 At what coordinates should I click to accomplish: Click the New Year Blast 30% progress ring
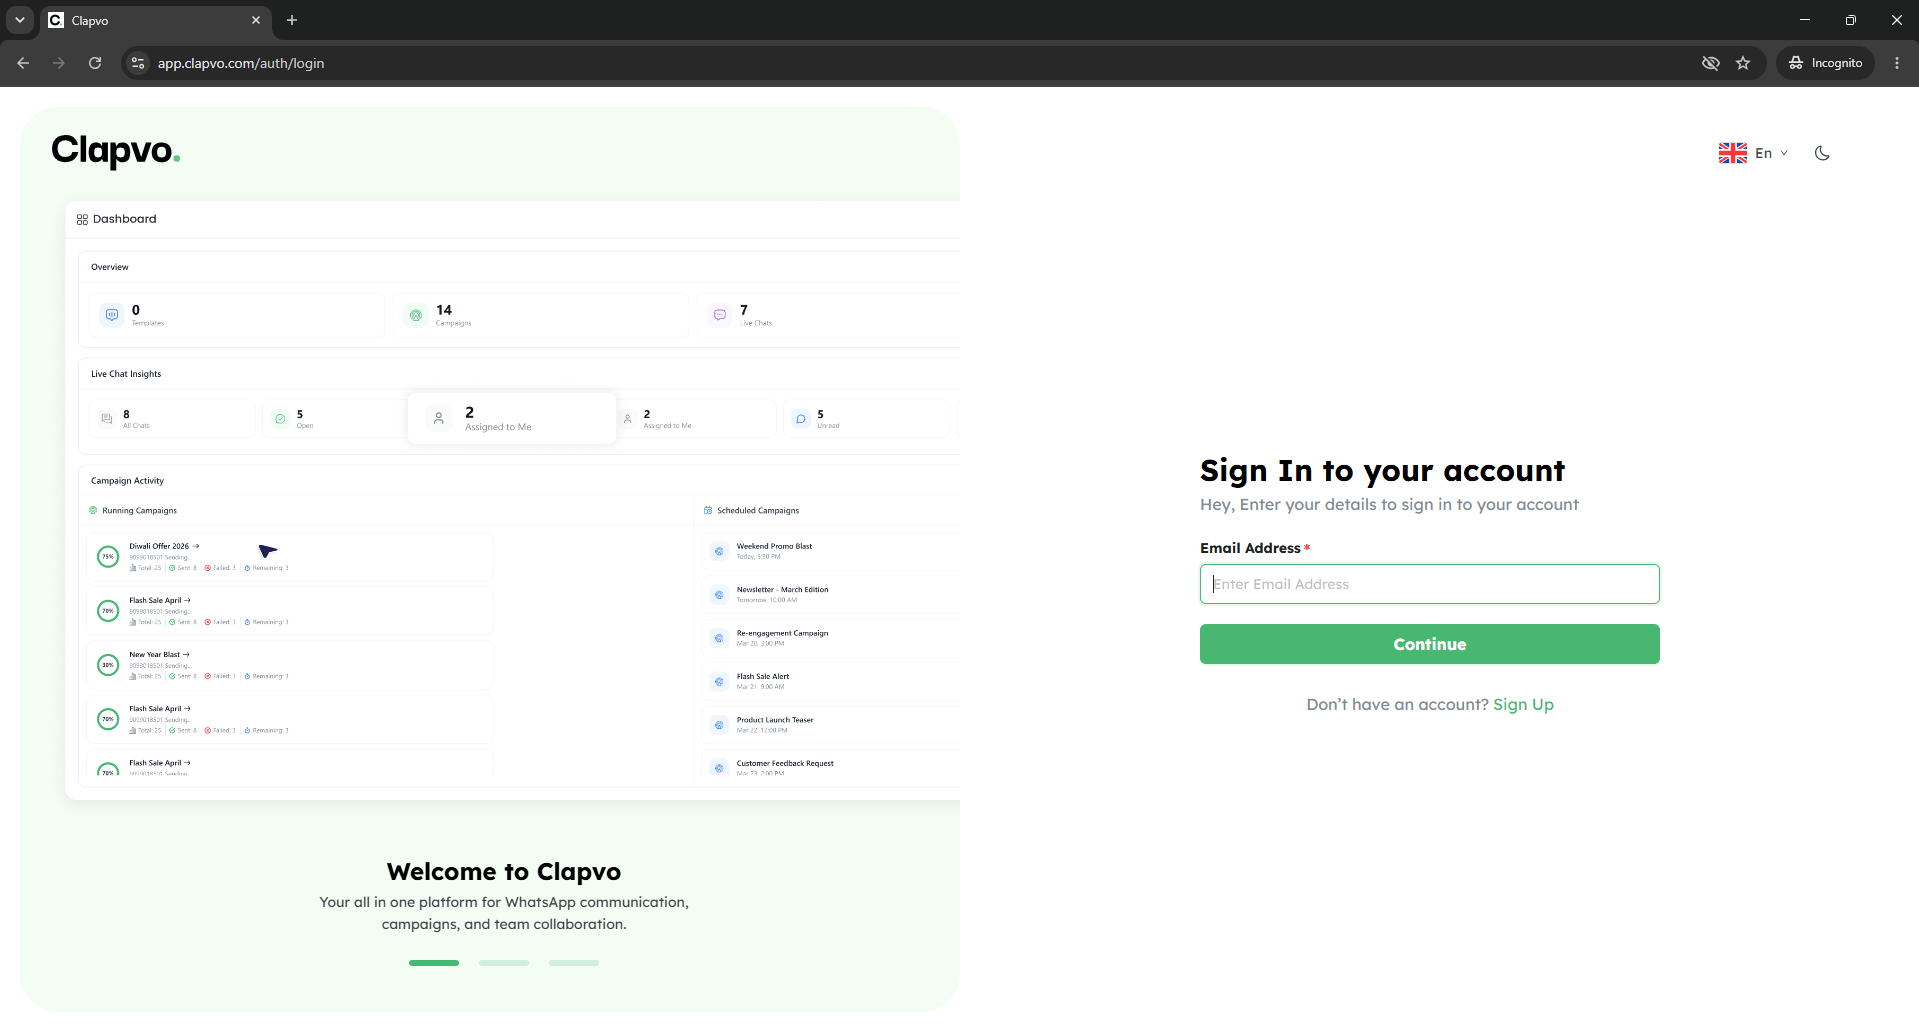tap(108, 665)
